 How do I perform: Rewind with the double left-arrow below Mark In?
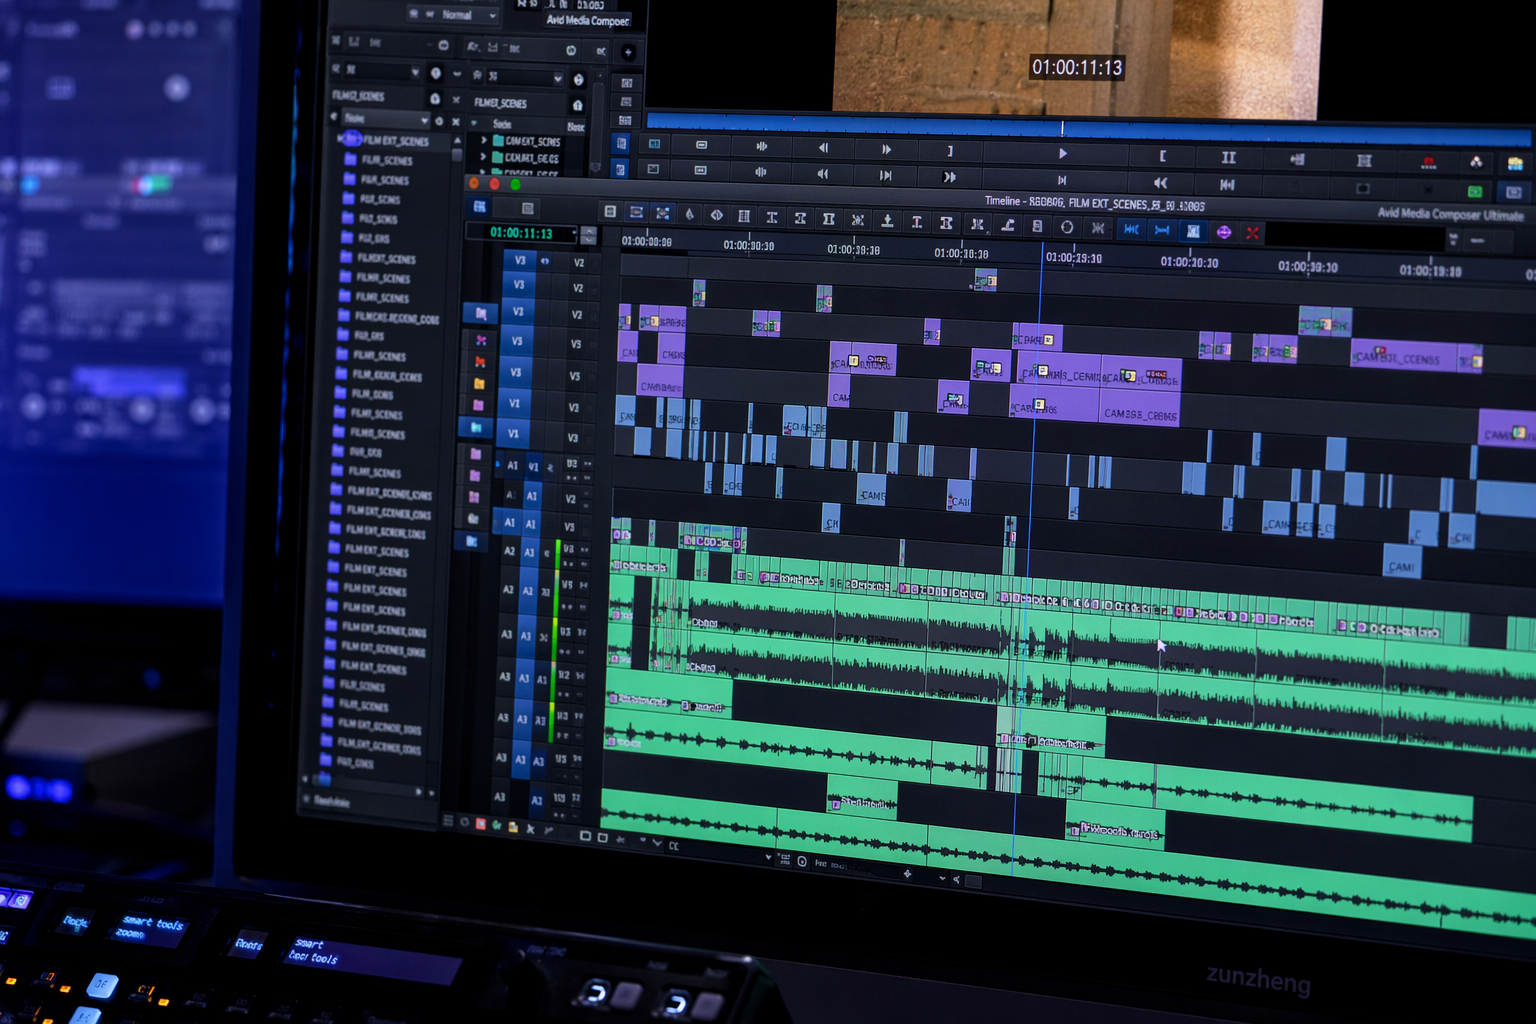tap(1161, 183)
